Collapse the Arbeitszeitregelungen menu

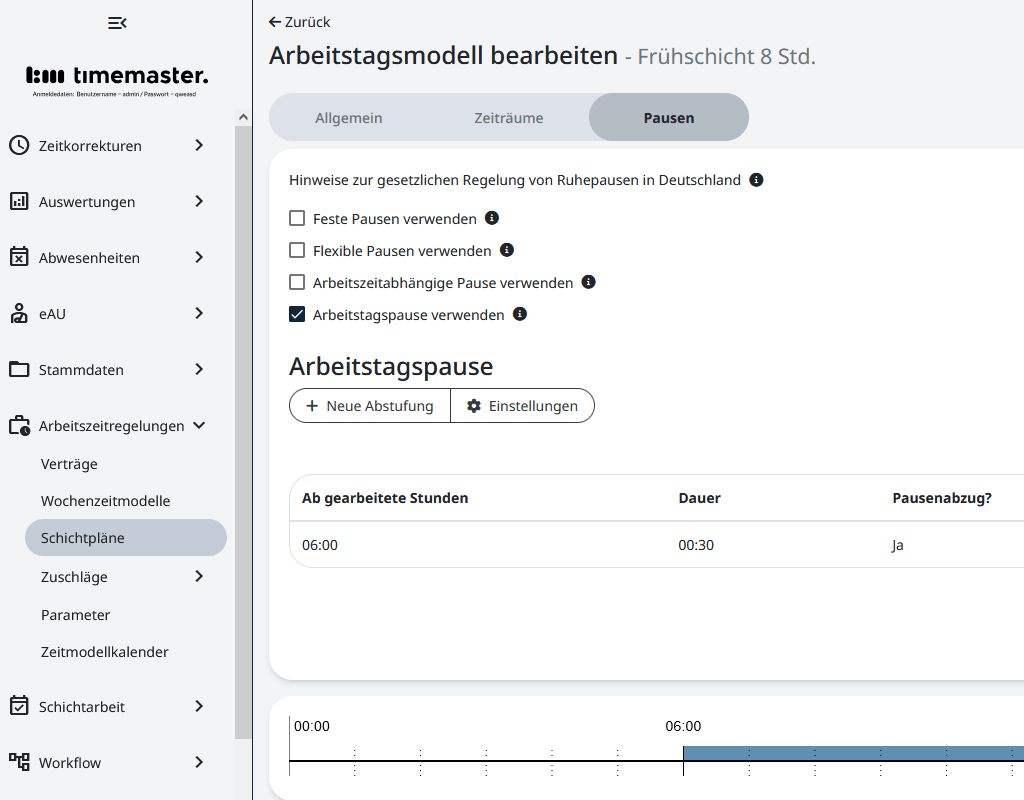[x=198, y=425]
